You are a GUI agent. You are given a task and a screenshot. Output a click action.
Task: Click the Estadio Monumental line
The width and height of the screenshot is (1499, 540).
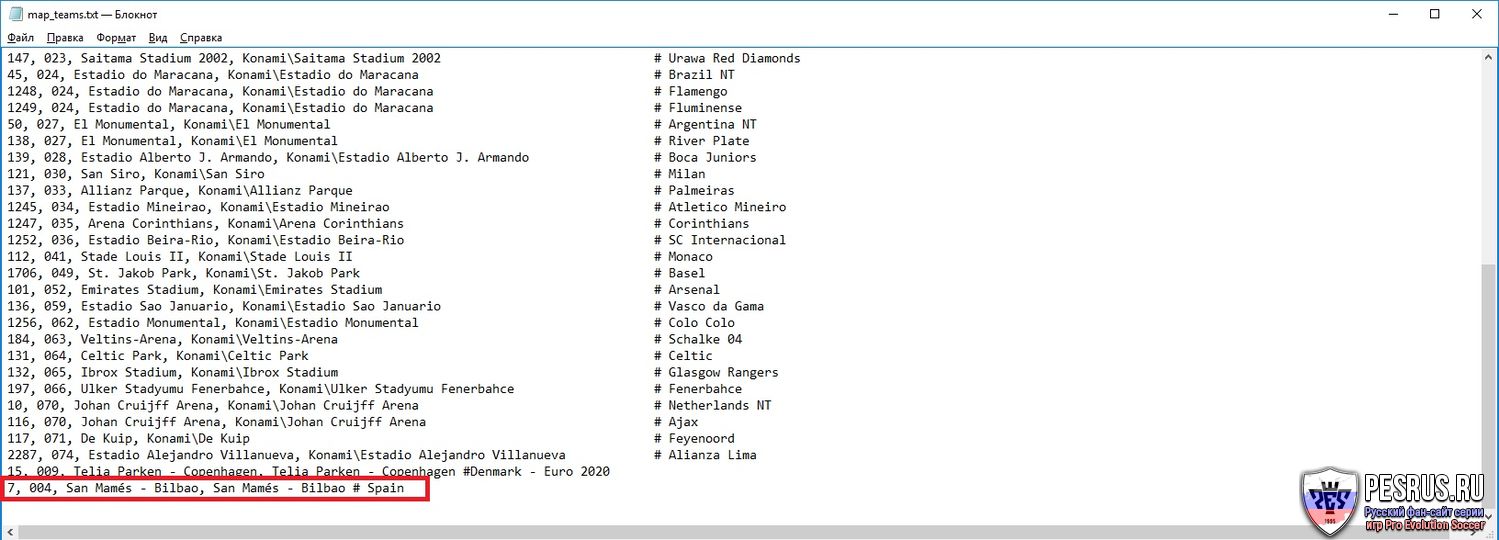371,322
